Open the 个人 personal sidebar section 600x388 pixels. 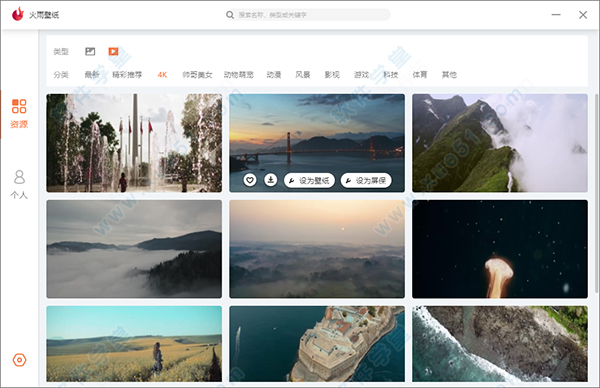(19, 184)
